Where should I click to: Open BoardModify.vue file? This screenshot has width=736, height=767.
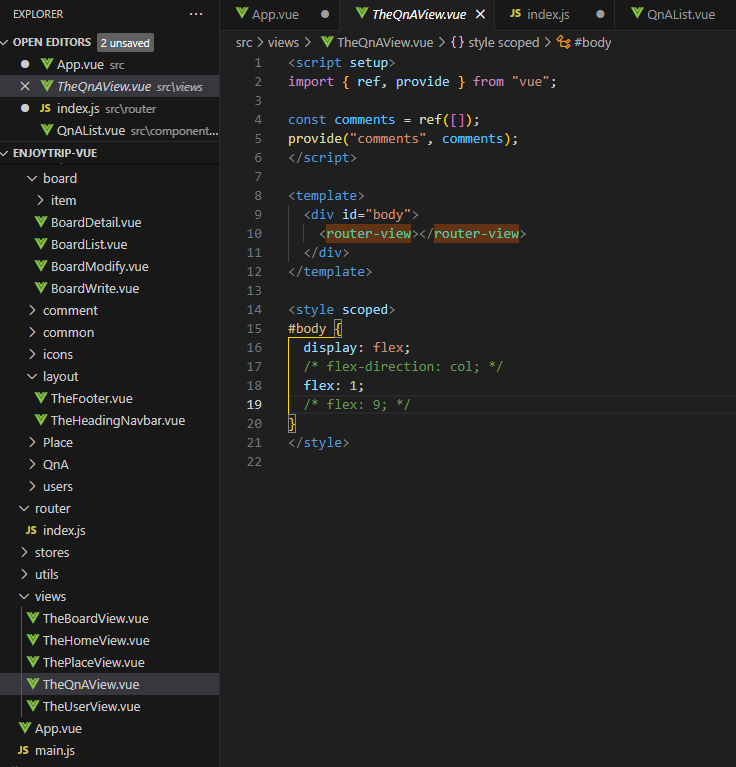110,267
